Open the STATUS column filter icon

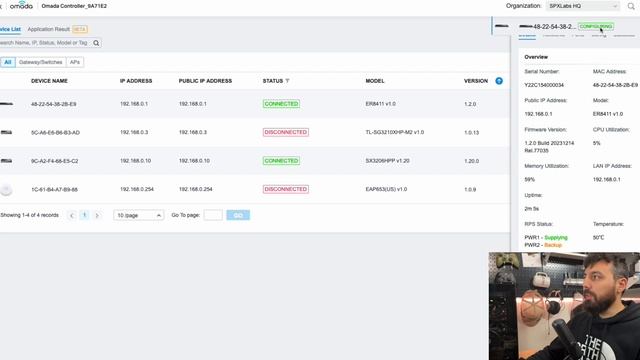pyautogui.click(x=287, y=81)
